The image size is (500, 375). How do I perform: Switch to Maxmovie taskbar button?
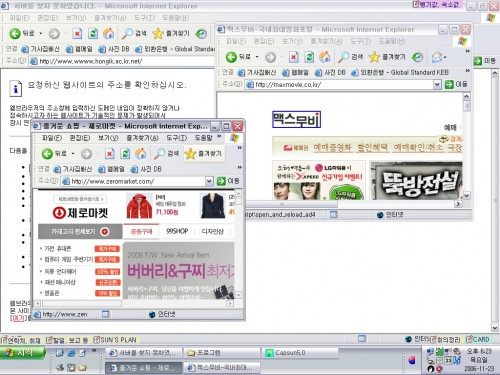pyautogui.click(x=222, y=367)
